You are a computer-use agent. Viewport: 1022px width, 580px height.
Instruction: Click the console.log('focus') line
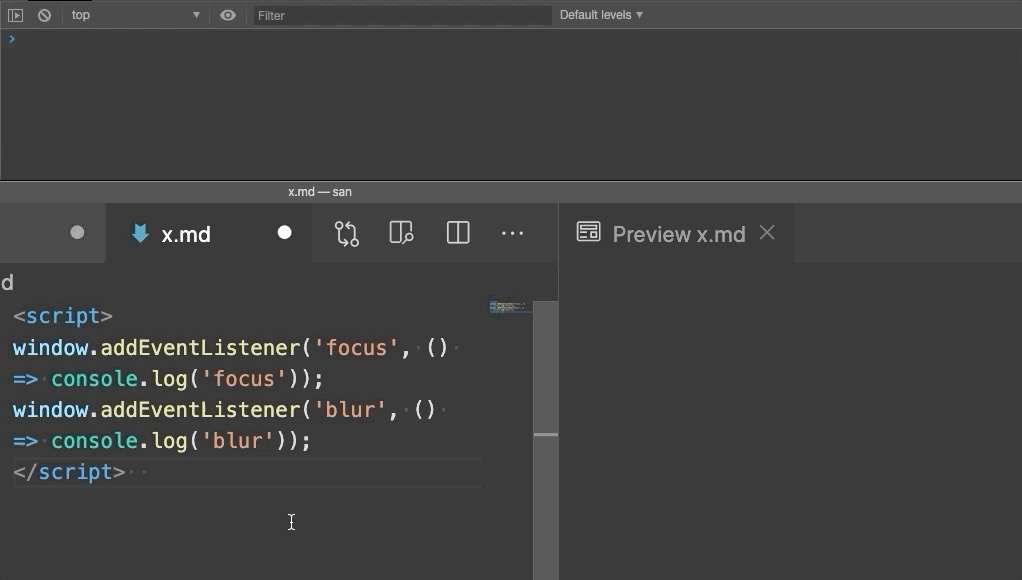168,379
